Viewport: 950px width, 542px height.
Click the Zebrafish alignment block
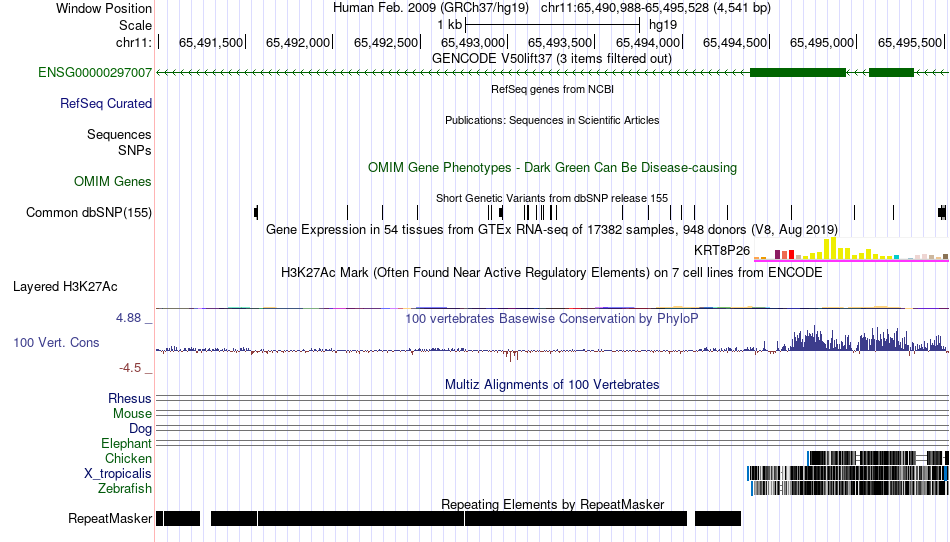pyautogui.click(x=850, y=488)
